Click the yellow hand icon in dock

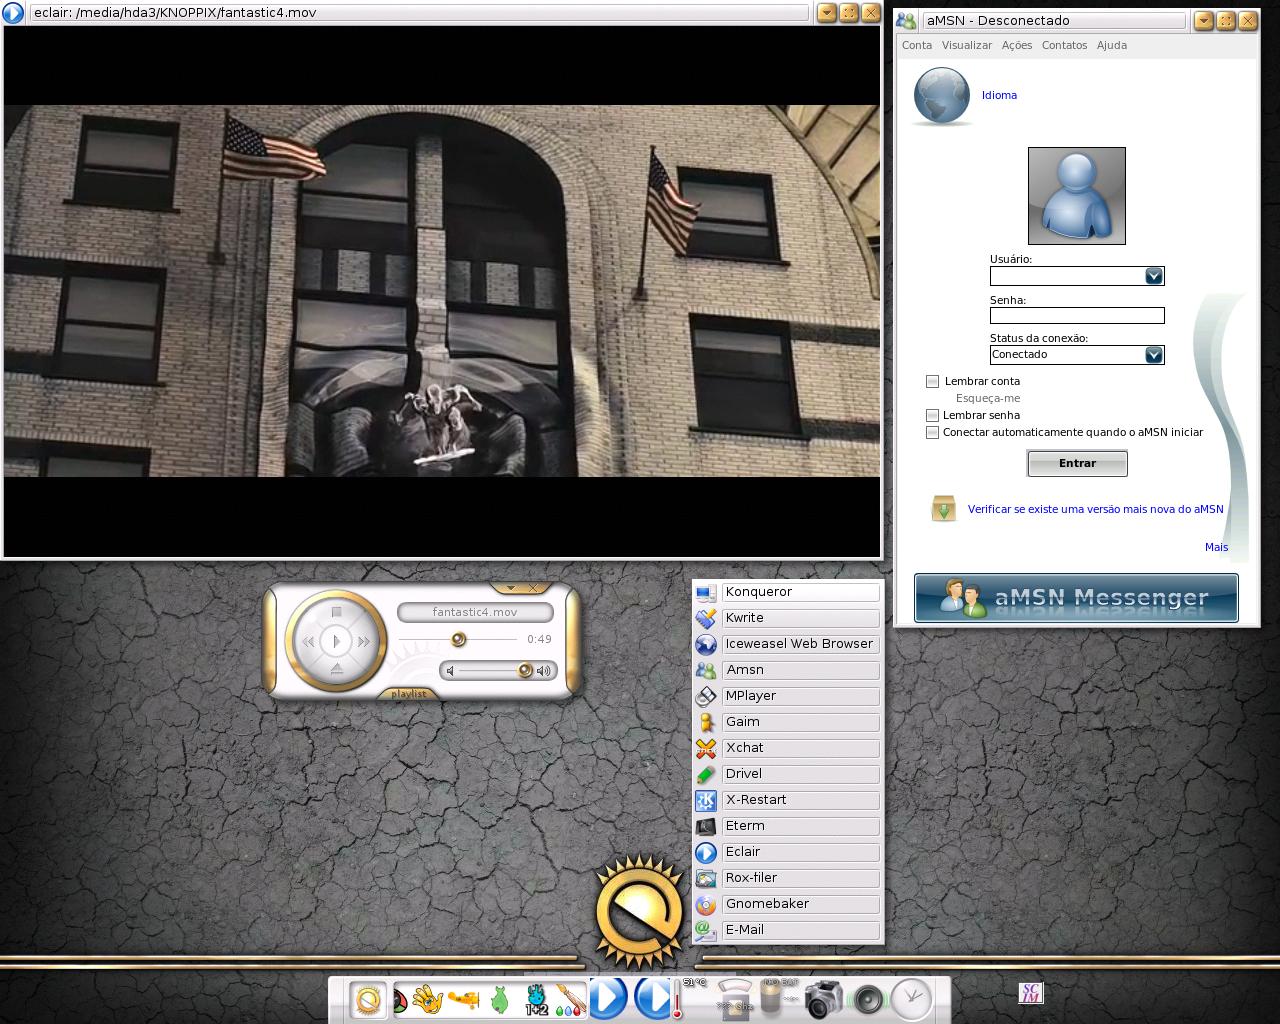(428, 999)
